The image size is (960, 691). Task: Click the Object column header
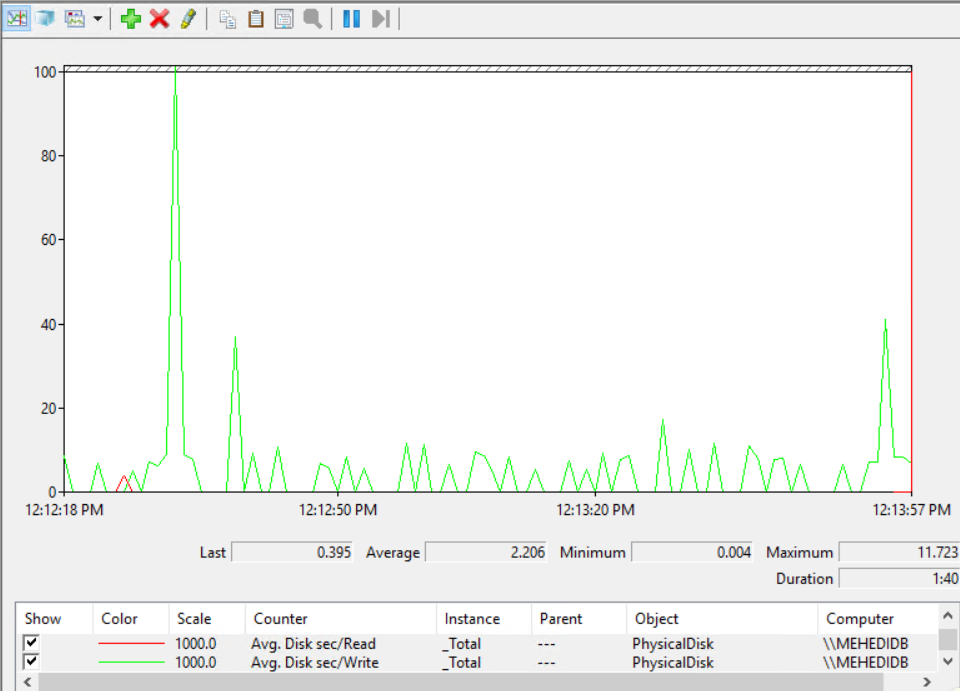(x=656, y=619)
